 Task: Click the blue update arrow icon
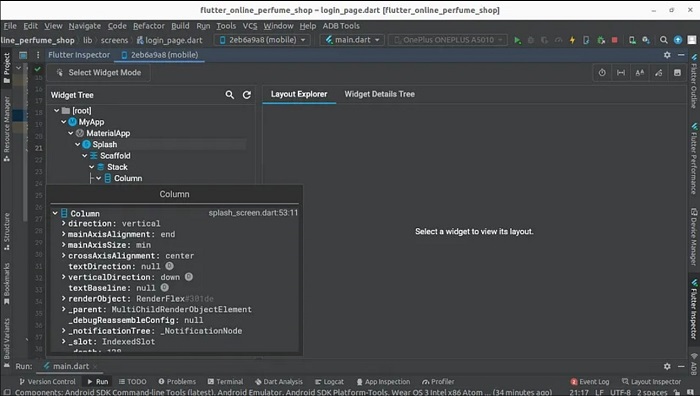point(678,40)
